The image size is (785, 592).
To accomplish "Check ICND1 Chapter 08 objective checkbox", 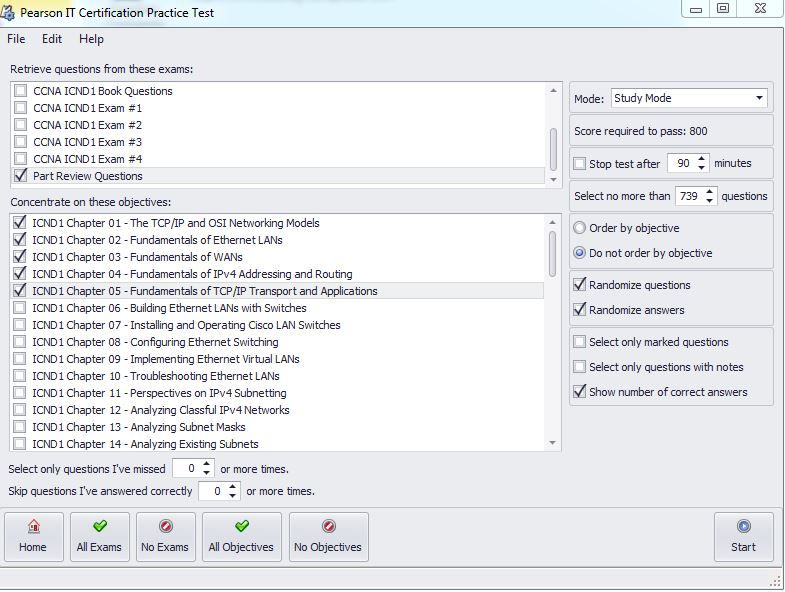I will coord(20,342).
